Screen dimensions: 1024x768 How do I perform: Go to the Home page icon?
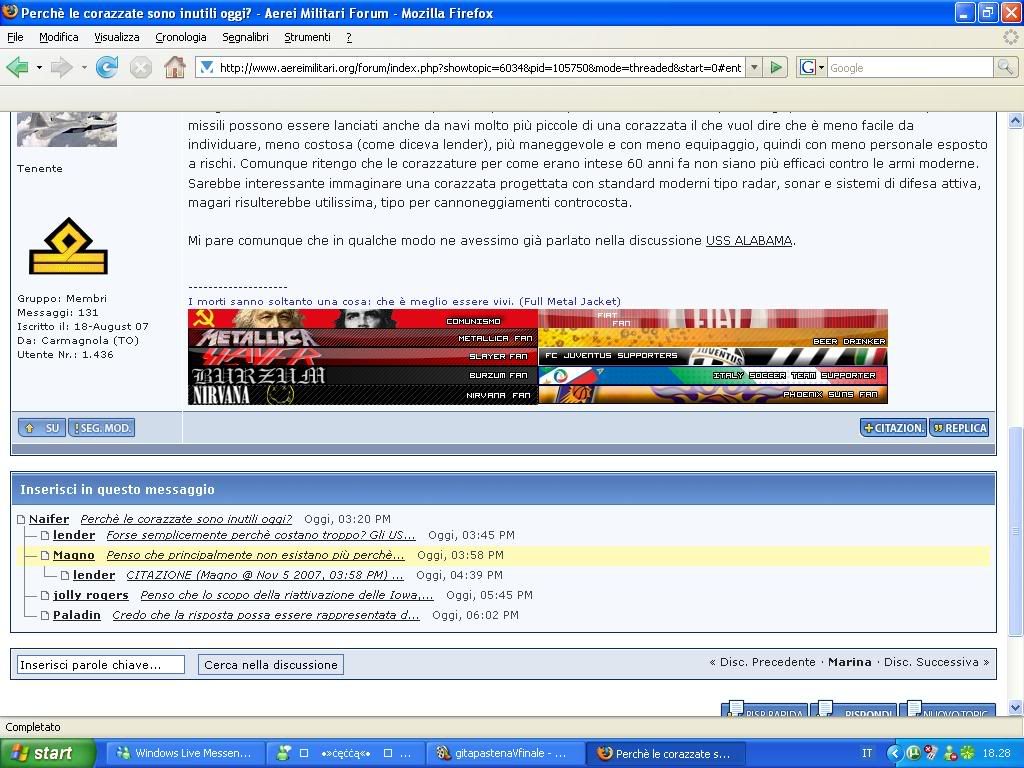[174, 68]
